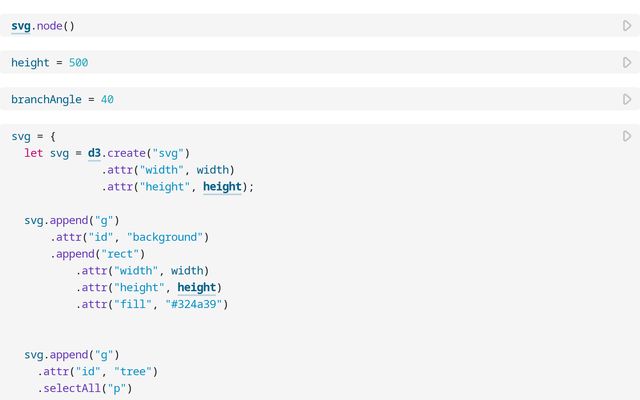
Task: Run the height = 500 cell
Action: [x=627, y=62]
